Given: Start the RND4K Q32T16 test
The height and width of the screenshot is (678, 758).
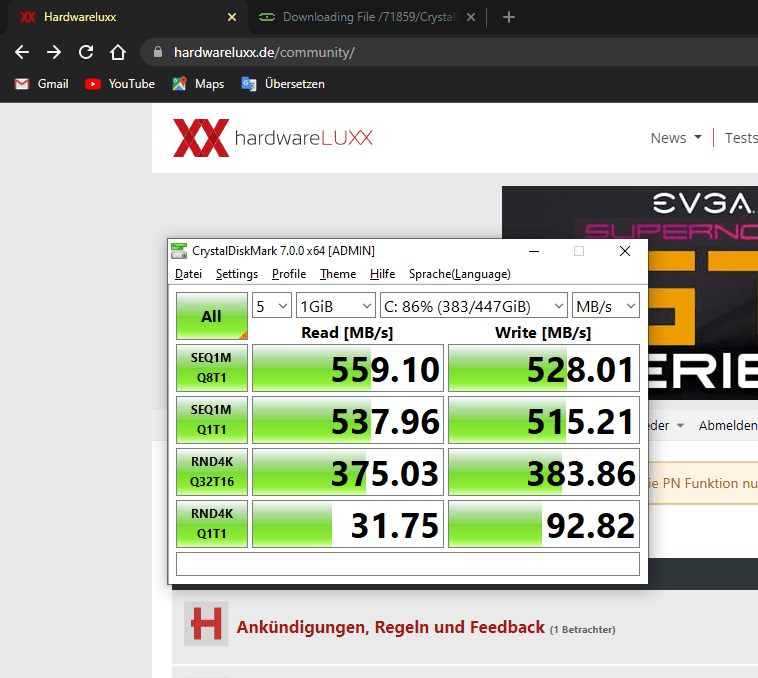Looking at the screenshot, I should click(212, 472).
